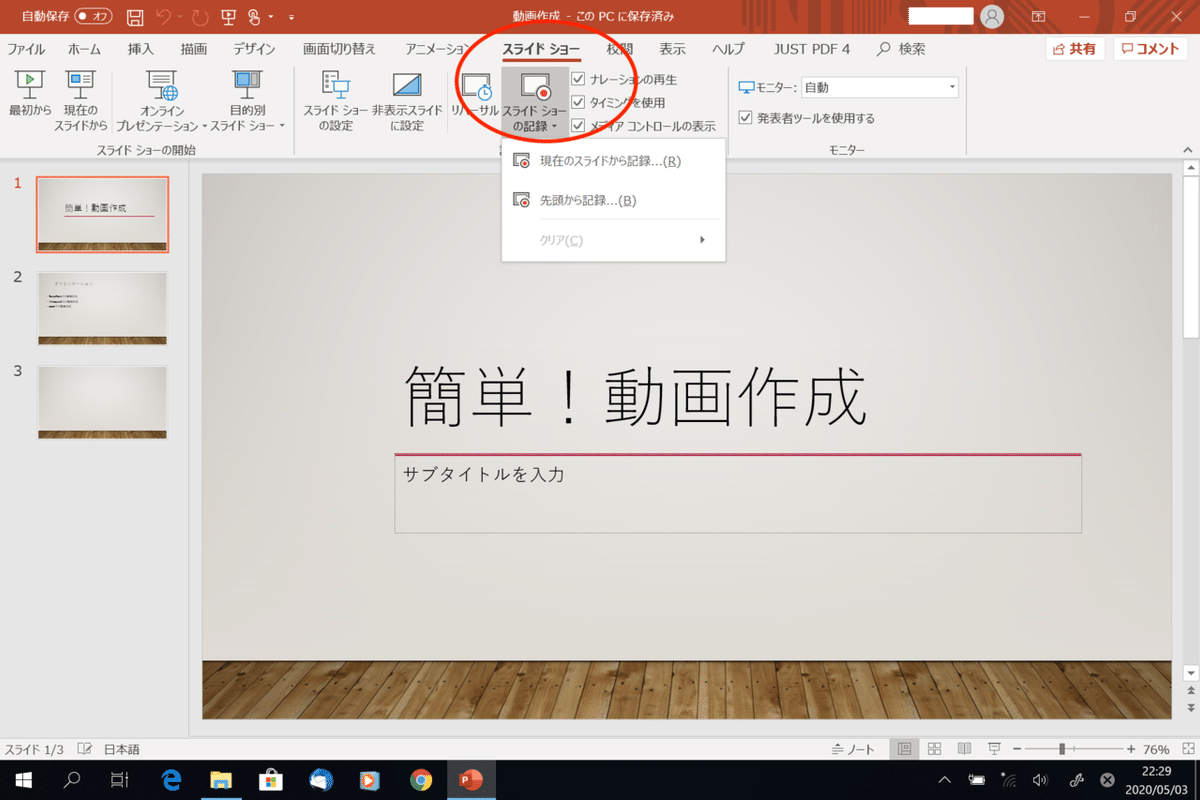
Task: Click the search (検索) box in ribbon
Action: [x=902, y=49]
